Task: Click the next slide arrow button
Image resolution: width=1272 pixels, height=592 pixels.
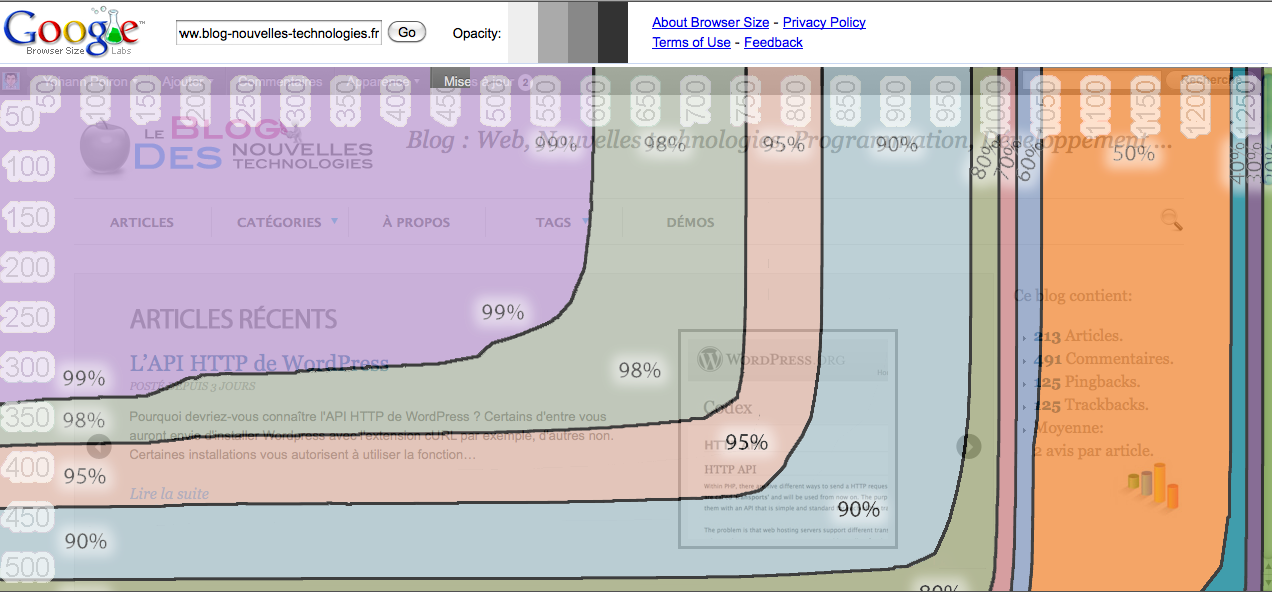Action: [969, 446]
